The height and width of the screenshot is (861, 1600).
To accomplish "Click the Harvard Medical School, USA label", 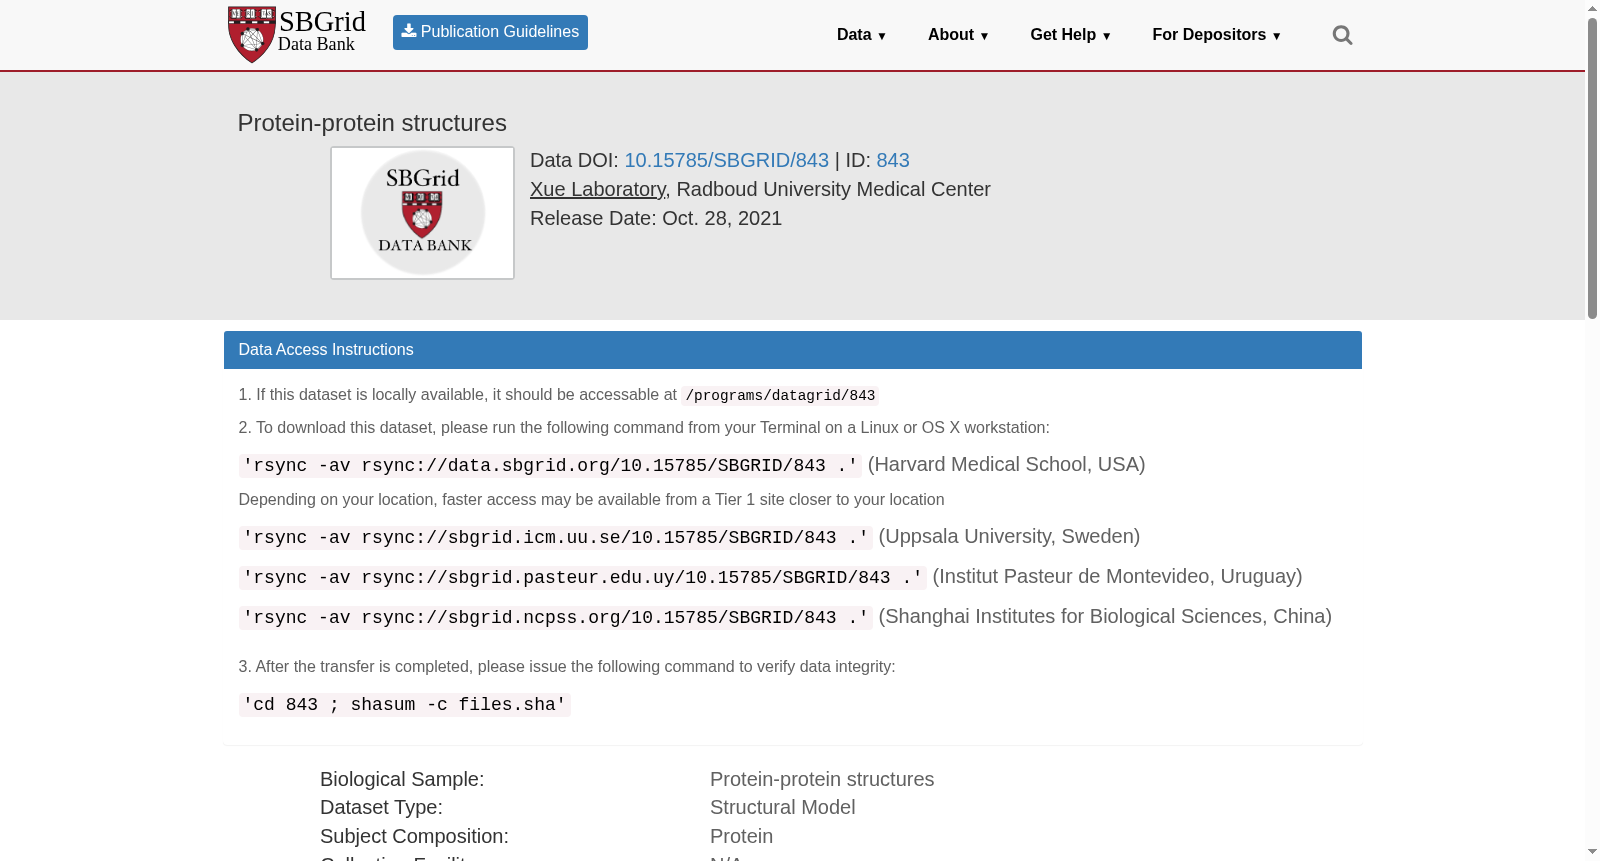I will coord(1007,464).
